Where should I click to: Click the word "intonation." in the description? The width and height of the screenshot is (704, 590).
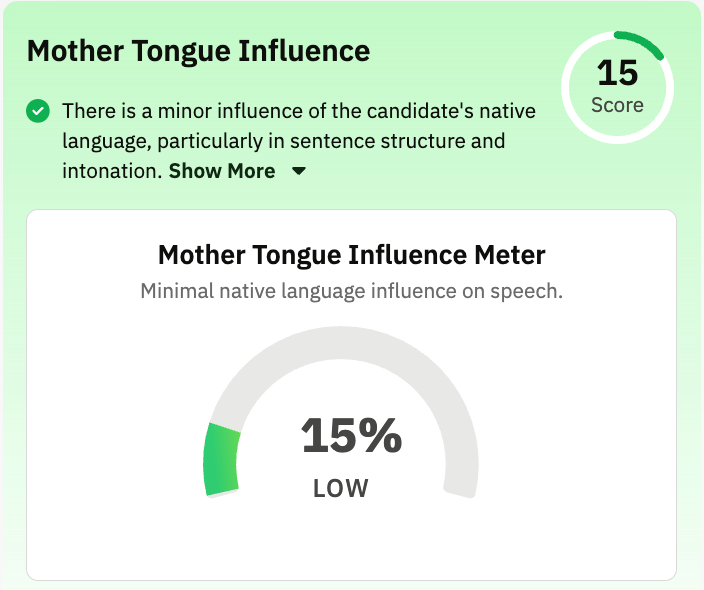[x=112, y=171]
